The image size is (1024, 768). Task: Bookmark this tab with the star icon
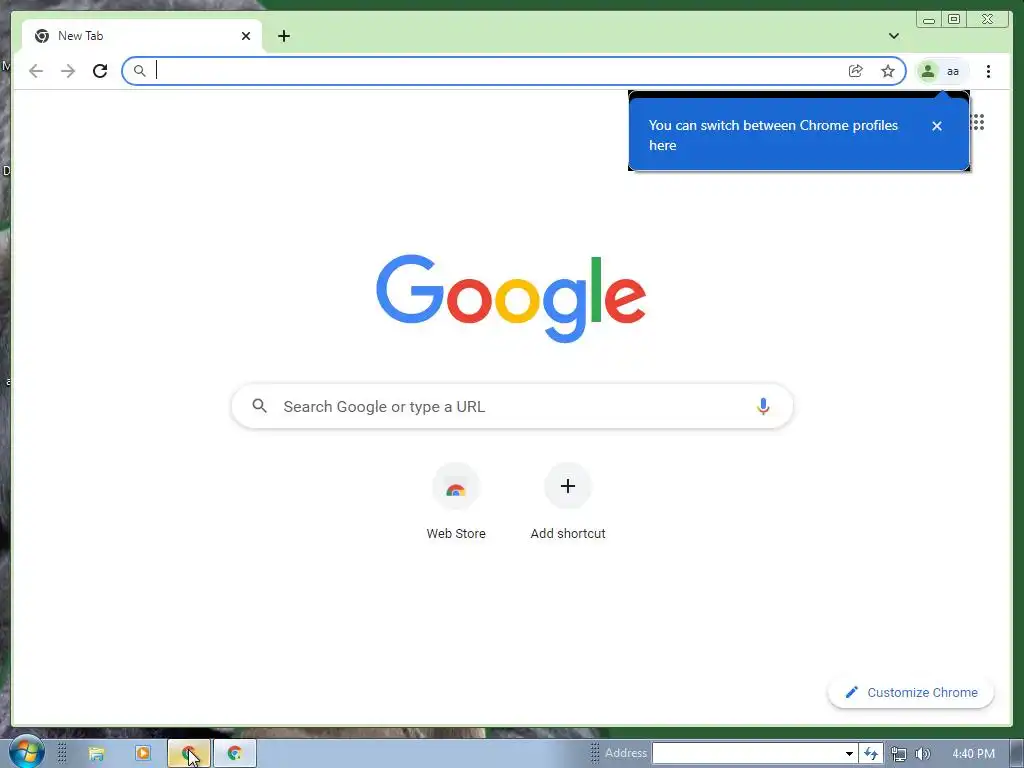coord(888,71)
